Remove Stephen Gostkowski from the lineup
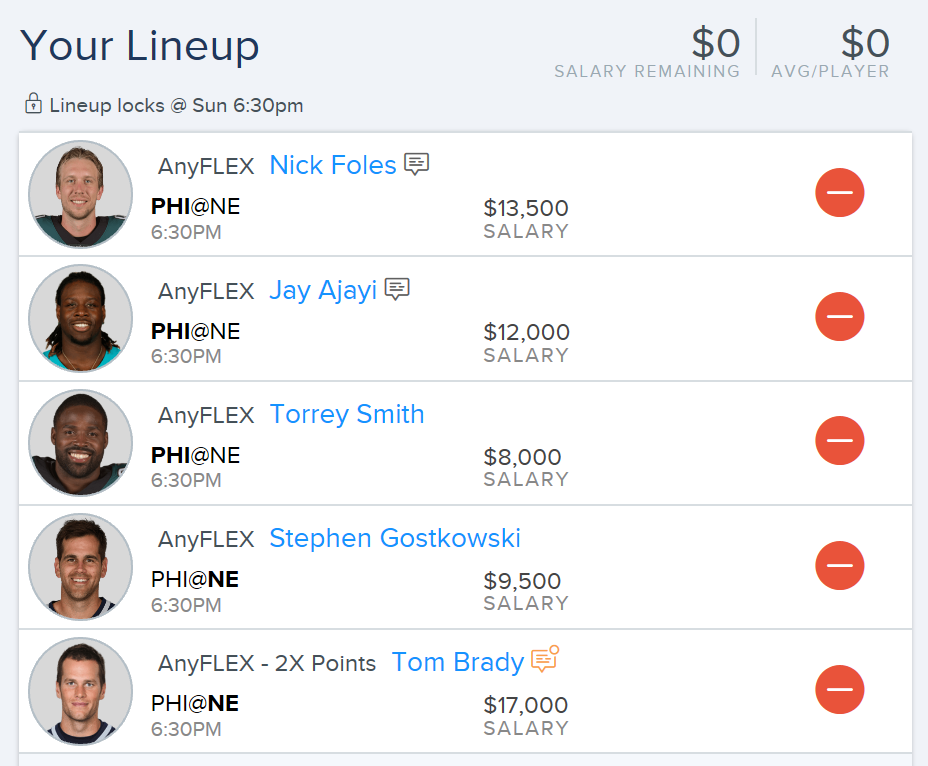Viewport: 928px width, 766px height. click(x=839, y=565)
